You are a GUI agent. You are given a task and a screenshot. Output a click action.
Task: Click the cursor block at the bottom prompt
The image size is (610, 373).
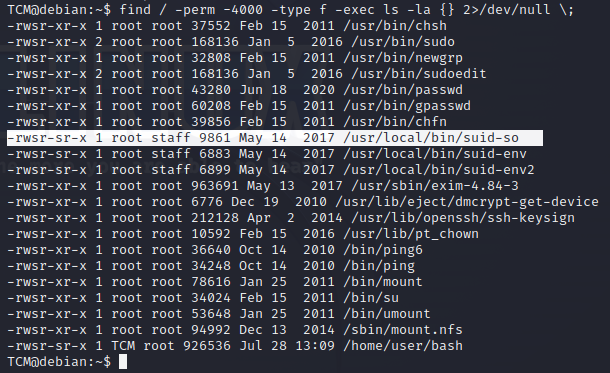123,362
